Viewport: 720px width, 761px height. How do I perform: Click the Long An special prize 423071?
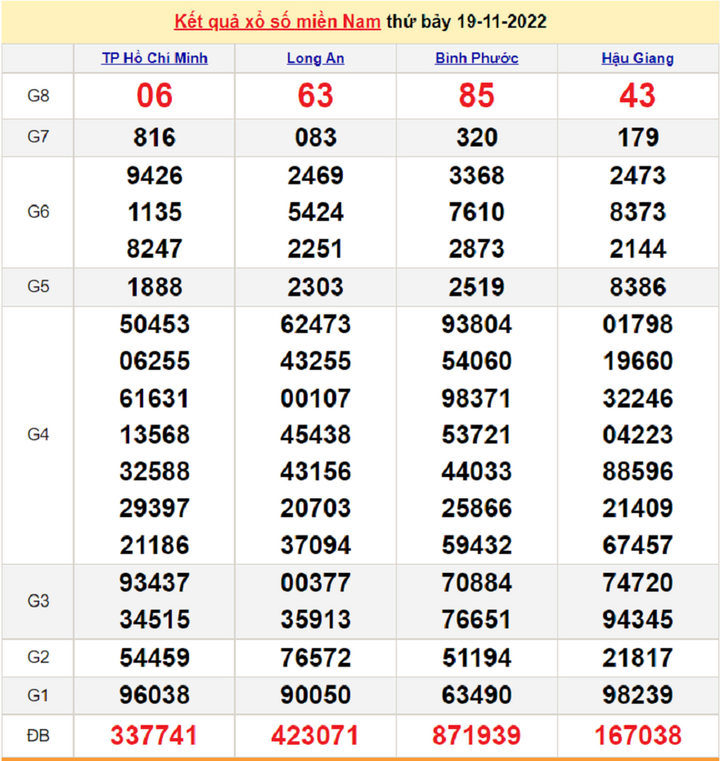(315, 736)
